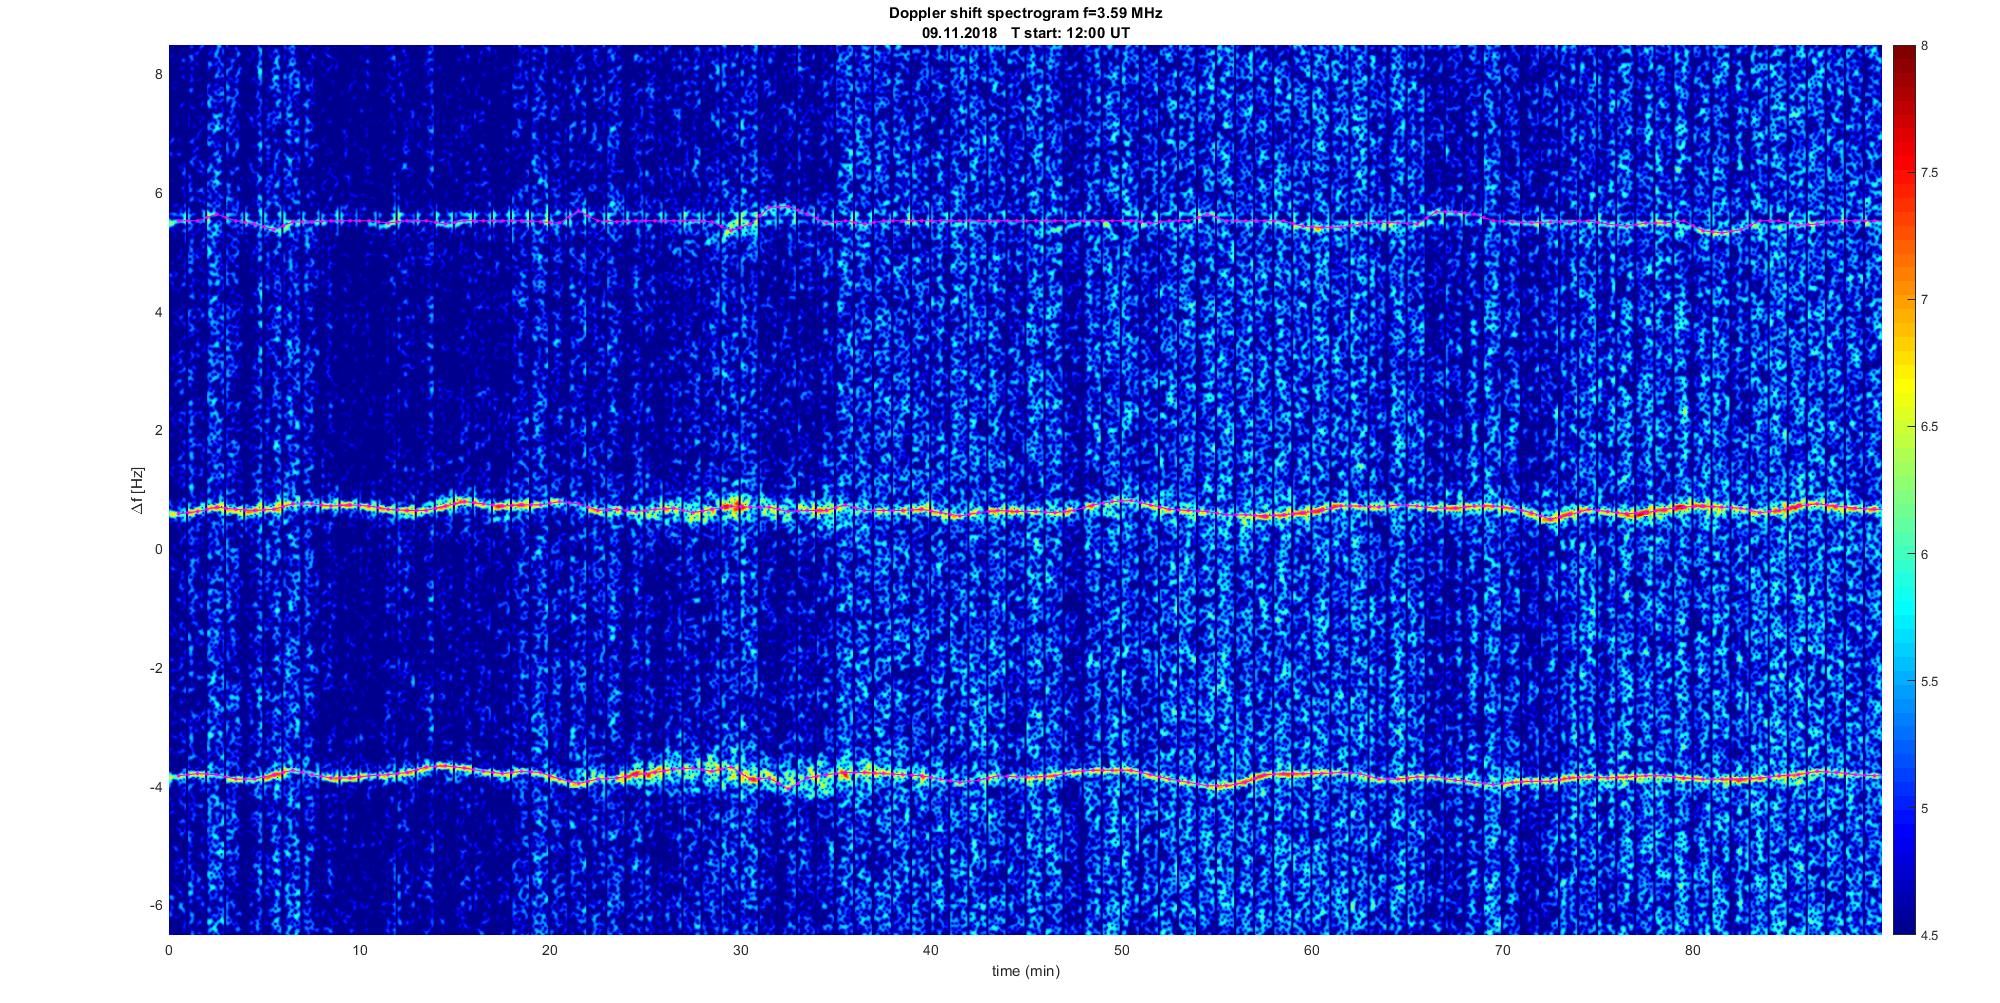Click the x-axis tick label '40'

point(930,950)
